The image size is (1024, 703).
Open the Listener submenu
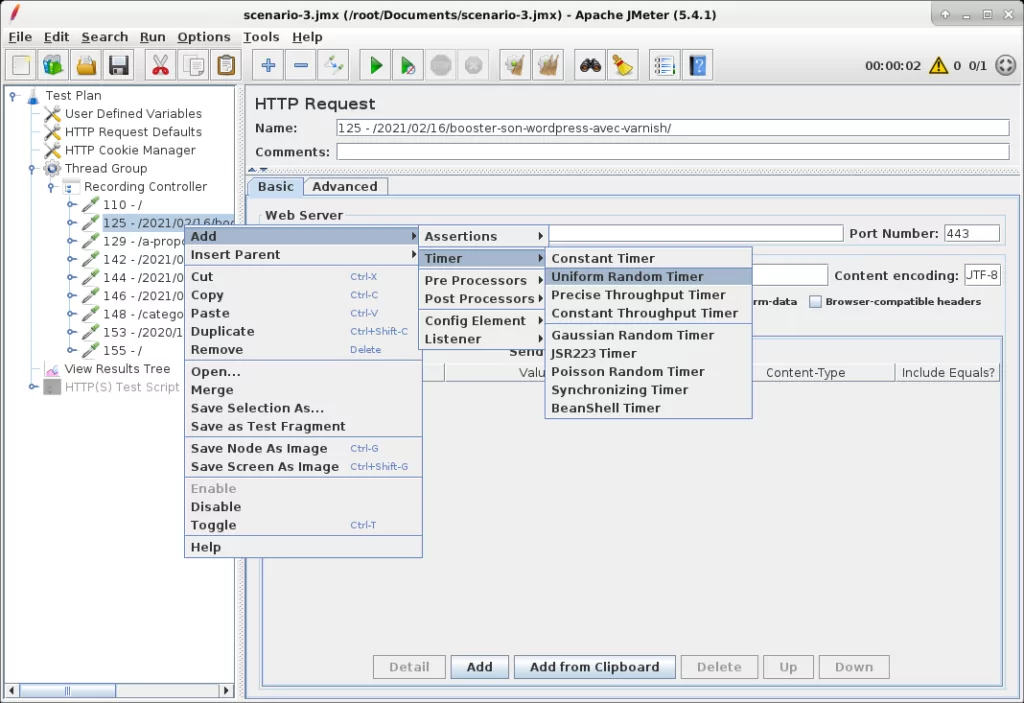[482, 339]
